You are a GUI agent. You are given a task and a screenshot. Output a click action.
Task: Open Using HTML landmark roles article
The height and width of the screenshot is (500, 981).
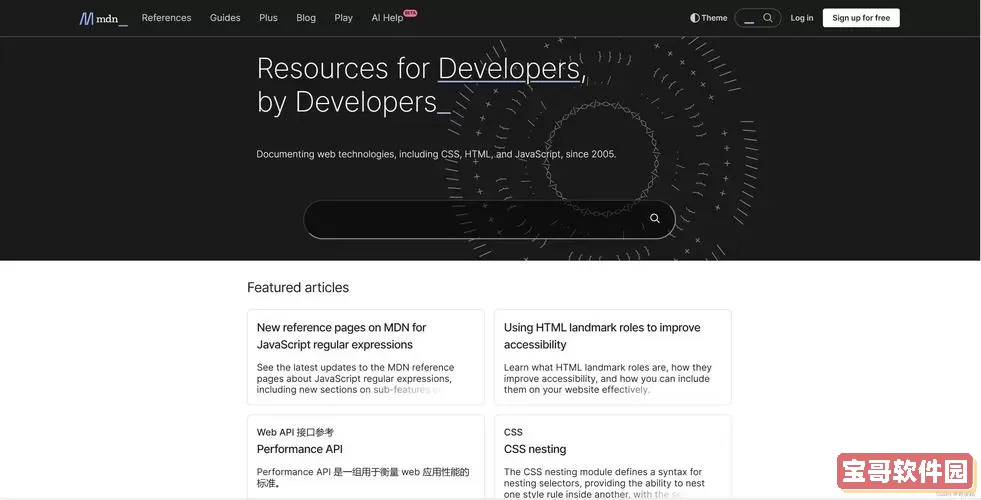pos(602,336)
